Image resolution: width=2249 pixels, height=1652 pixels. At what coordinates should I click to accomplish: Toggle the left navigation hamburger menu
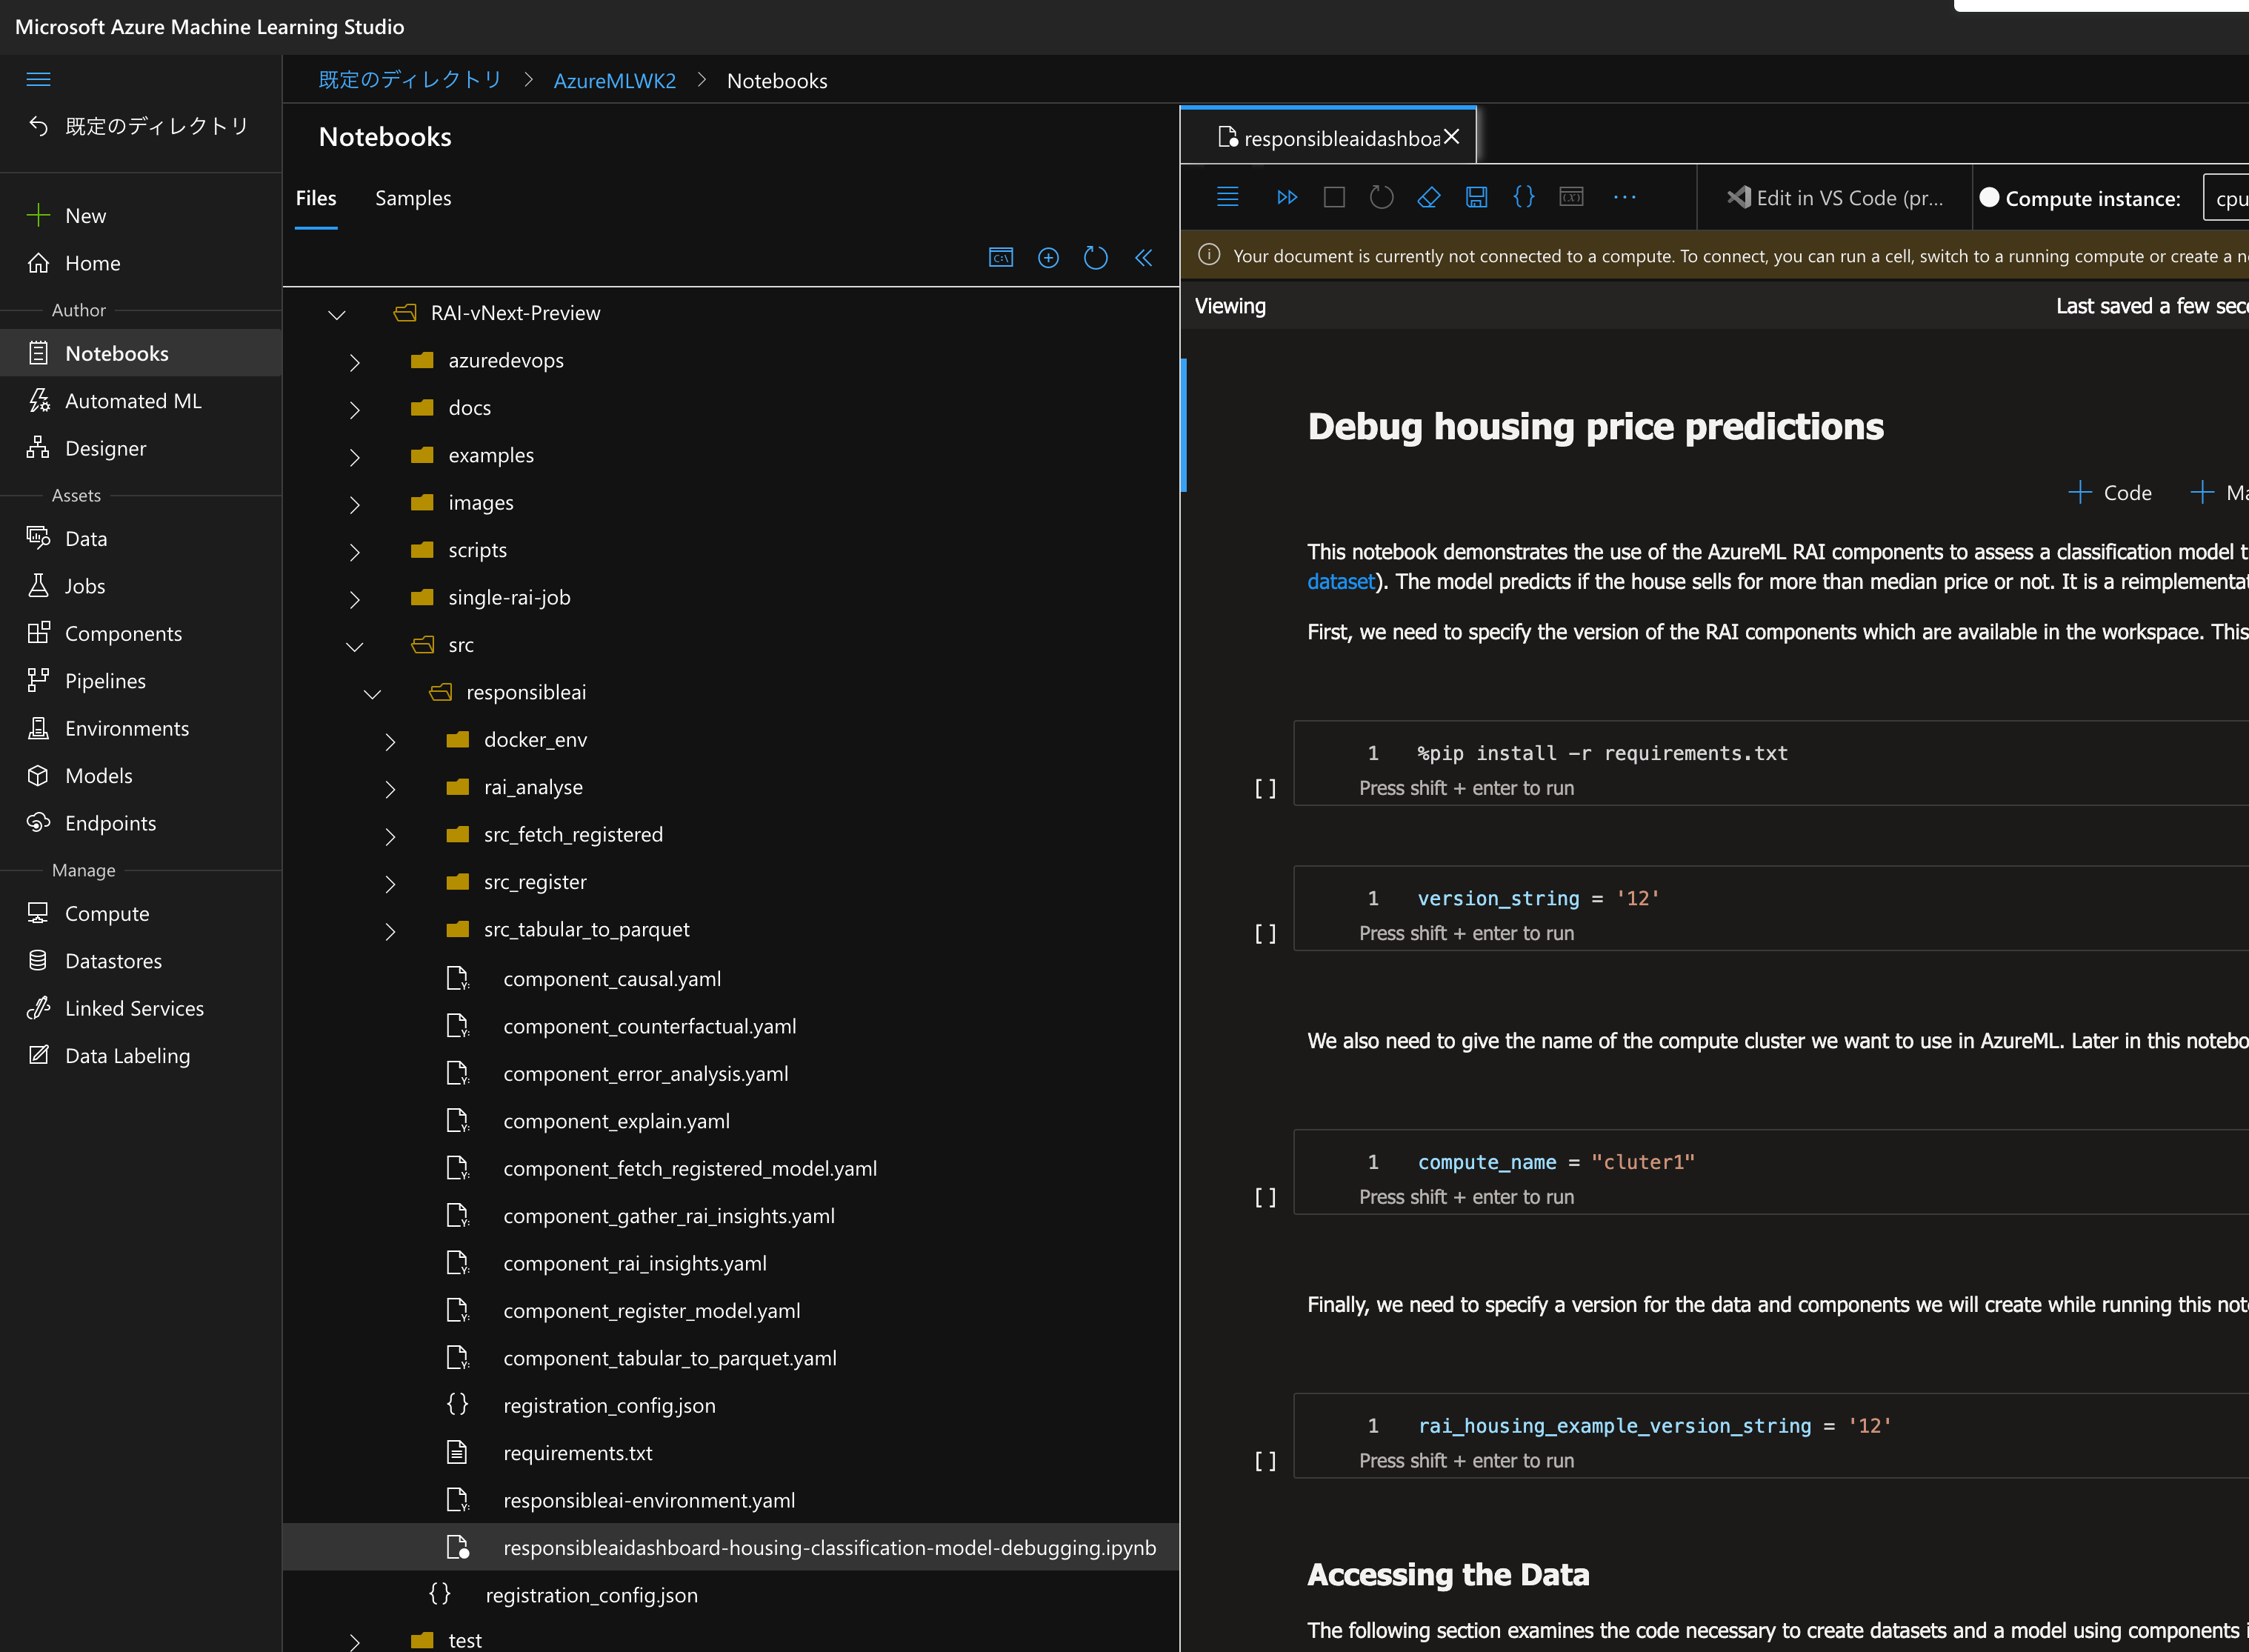tap(38, 79)
